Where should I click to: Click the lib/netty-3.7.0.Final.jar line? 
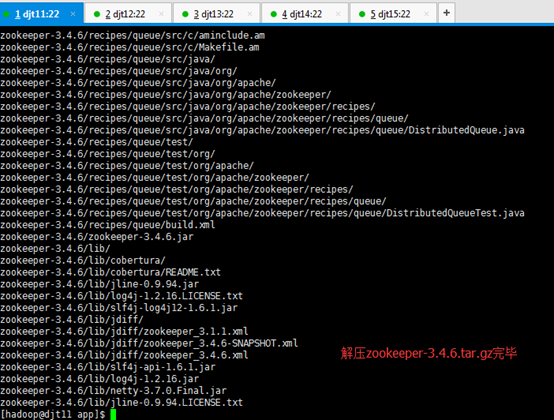pos(113,391)
